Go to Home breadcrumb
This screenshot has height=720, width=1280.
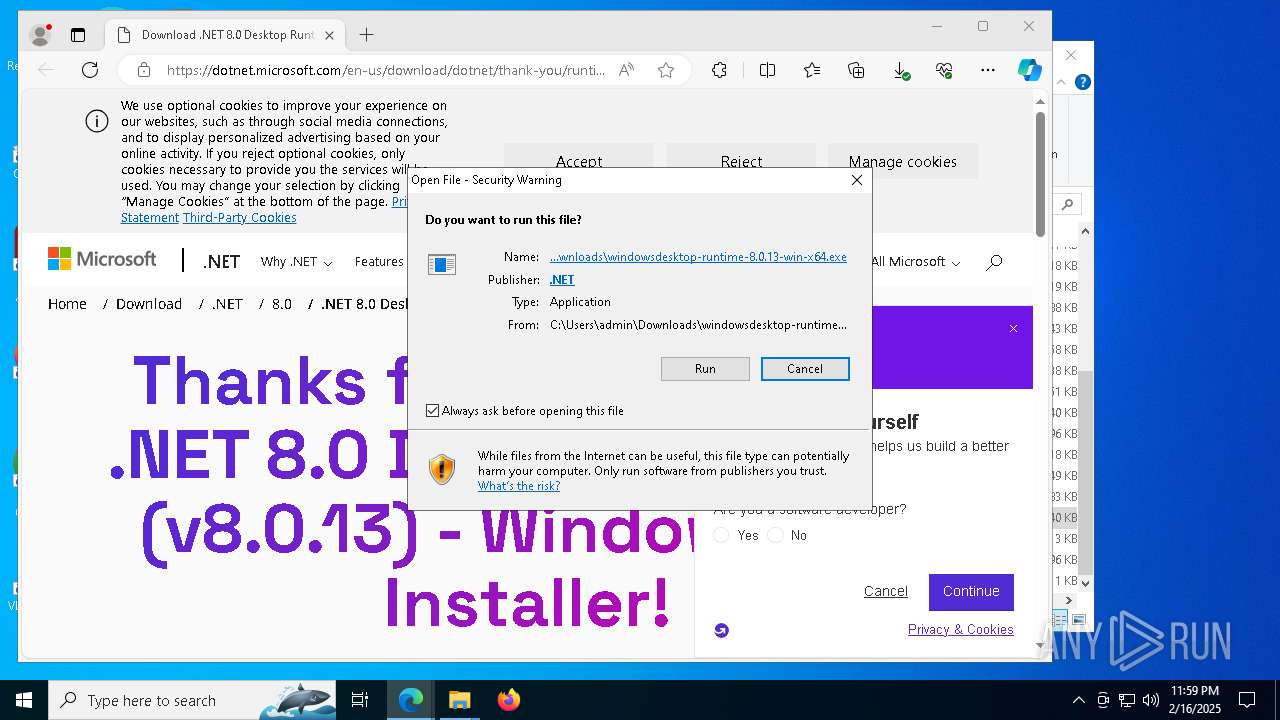pyautogui.click(x=67, y=304)
